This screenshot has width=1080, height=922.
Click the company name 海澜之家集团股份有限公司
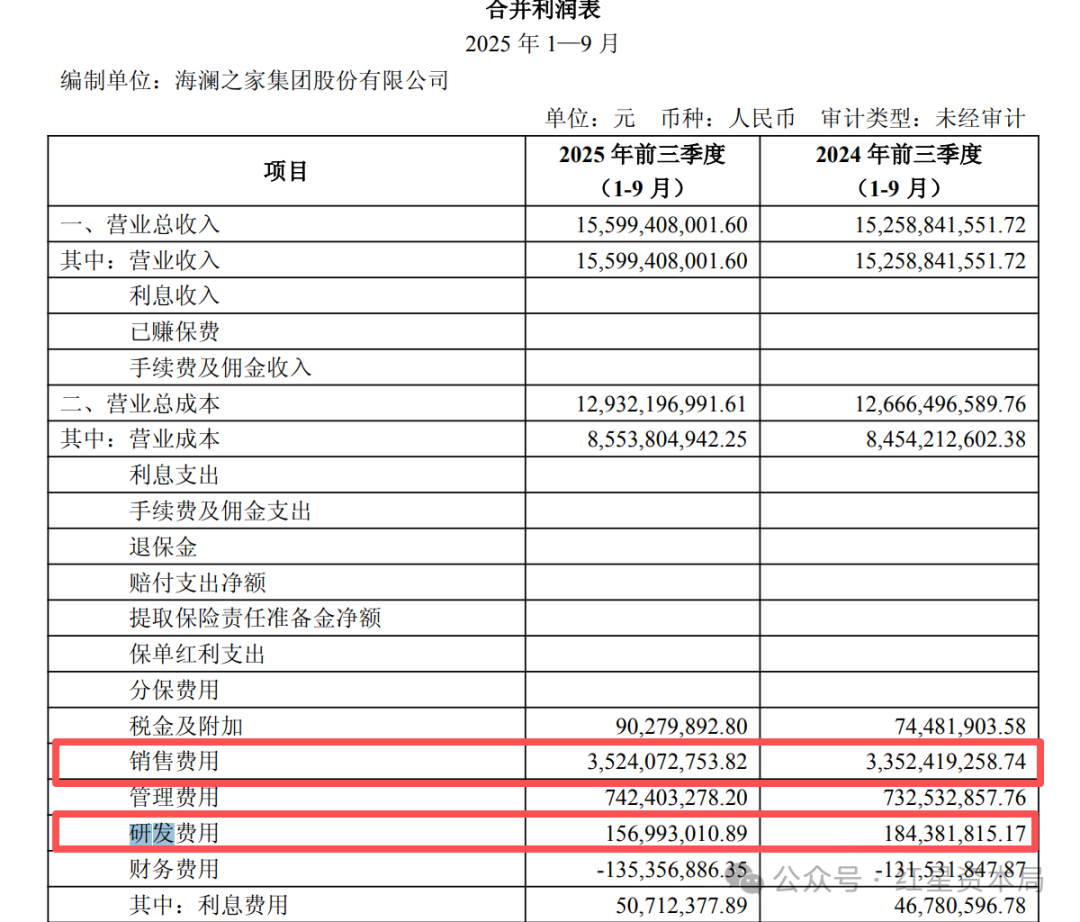point(311,81)
